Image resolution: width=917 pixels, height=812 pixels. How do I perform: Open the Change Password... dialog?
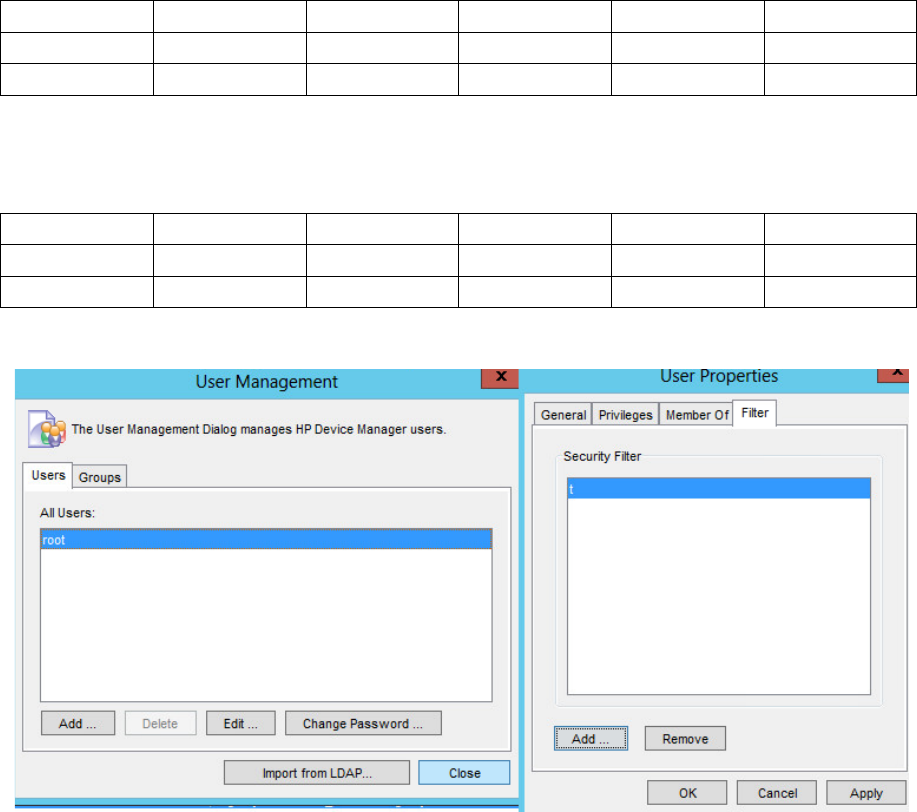tap(363, 723)
